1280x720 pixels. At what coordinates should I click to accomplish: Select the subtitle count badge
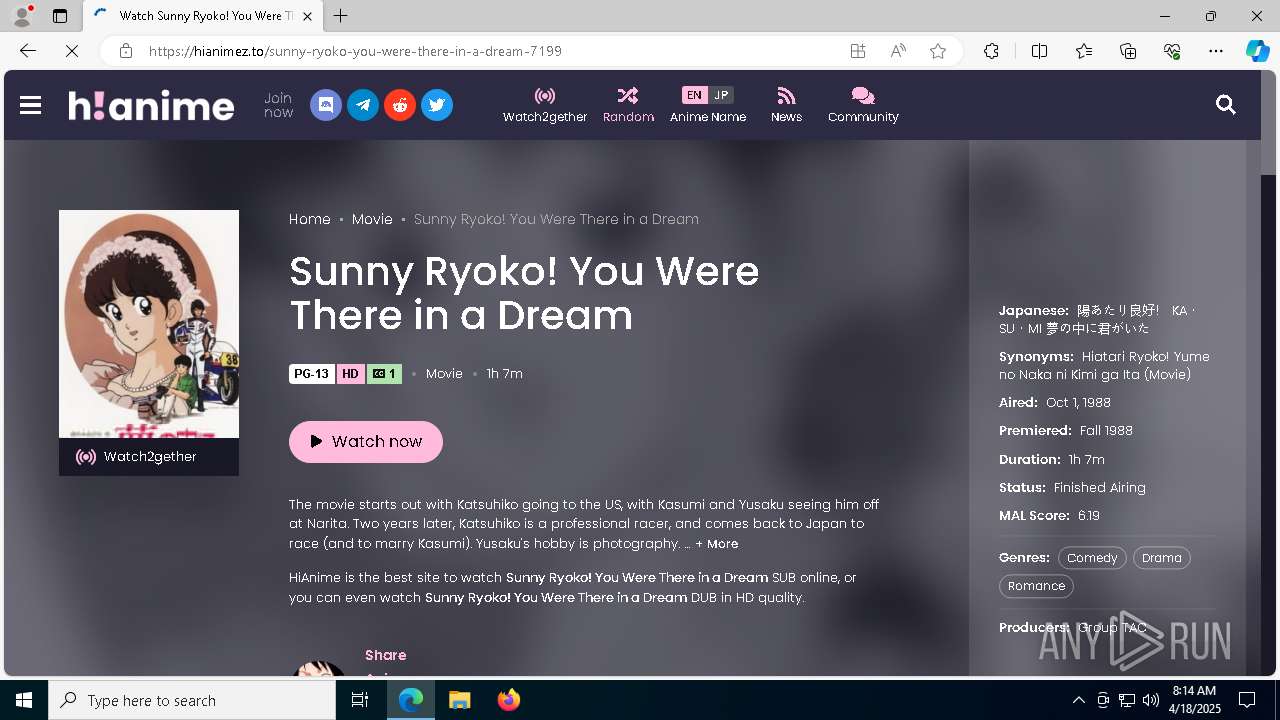384,374
